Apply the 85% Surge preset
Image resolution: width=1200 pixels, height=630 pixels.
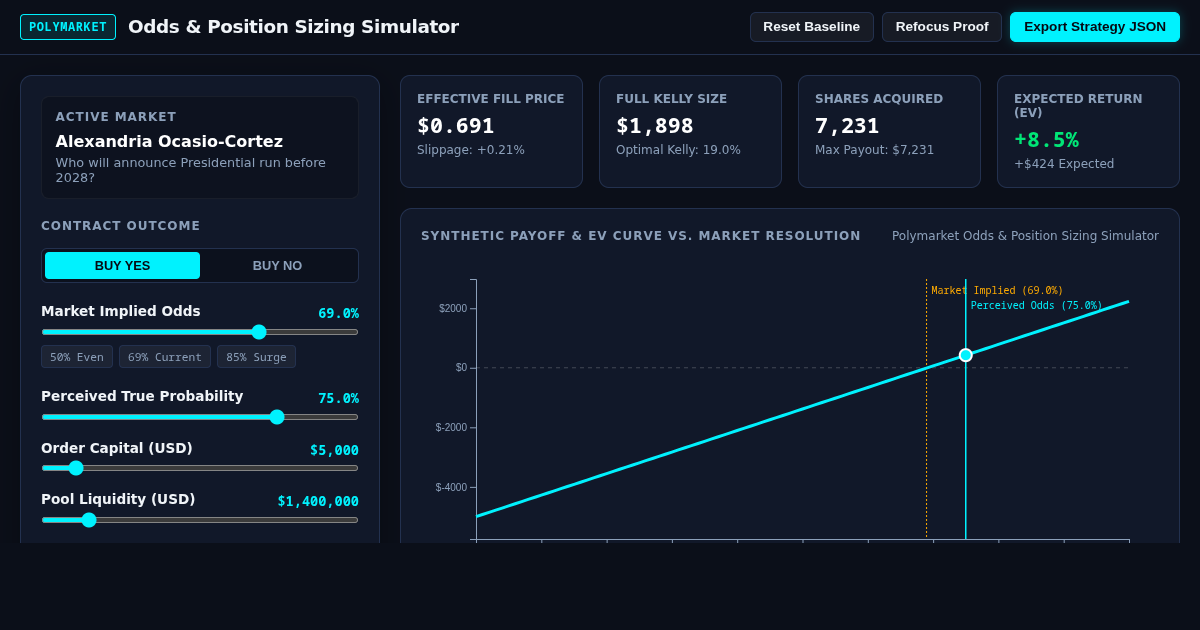pos(257,357)
